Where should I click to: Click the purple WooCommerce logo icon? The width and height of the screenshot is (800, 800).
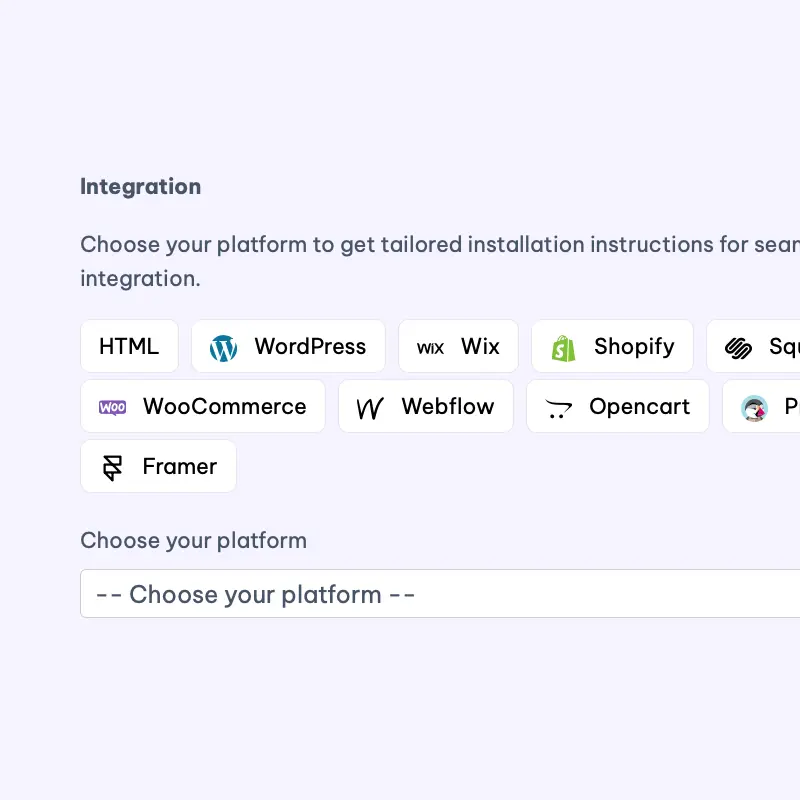112,407
